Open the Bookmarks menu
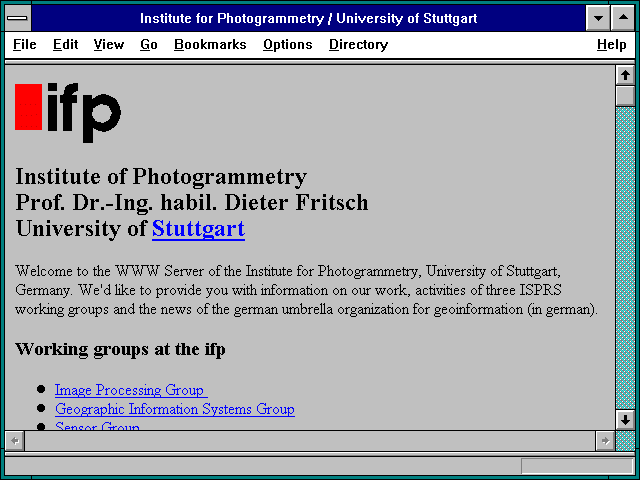Image resolution: width=640 pixels, height=480 pixels. point(210,44)
